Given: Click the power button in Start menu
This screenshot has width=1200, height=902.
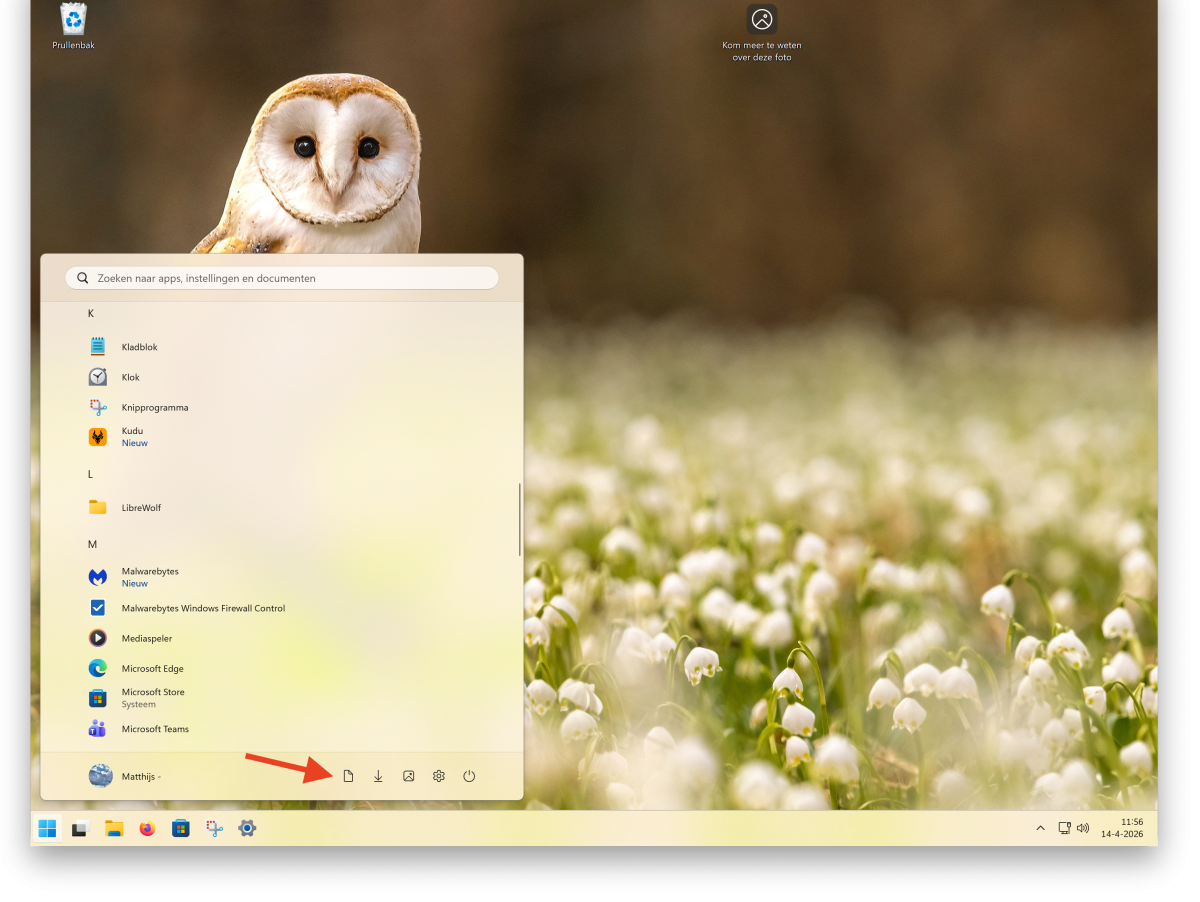Looking at the screenshot, I should [x=469, y=776].
